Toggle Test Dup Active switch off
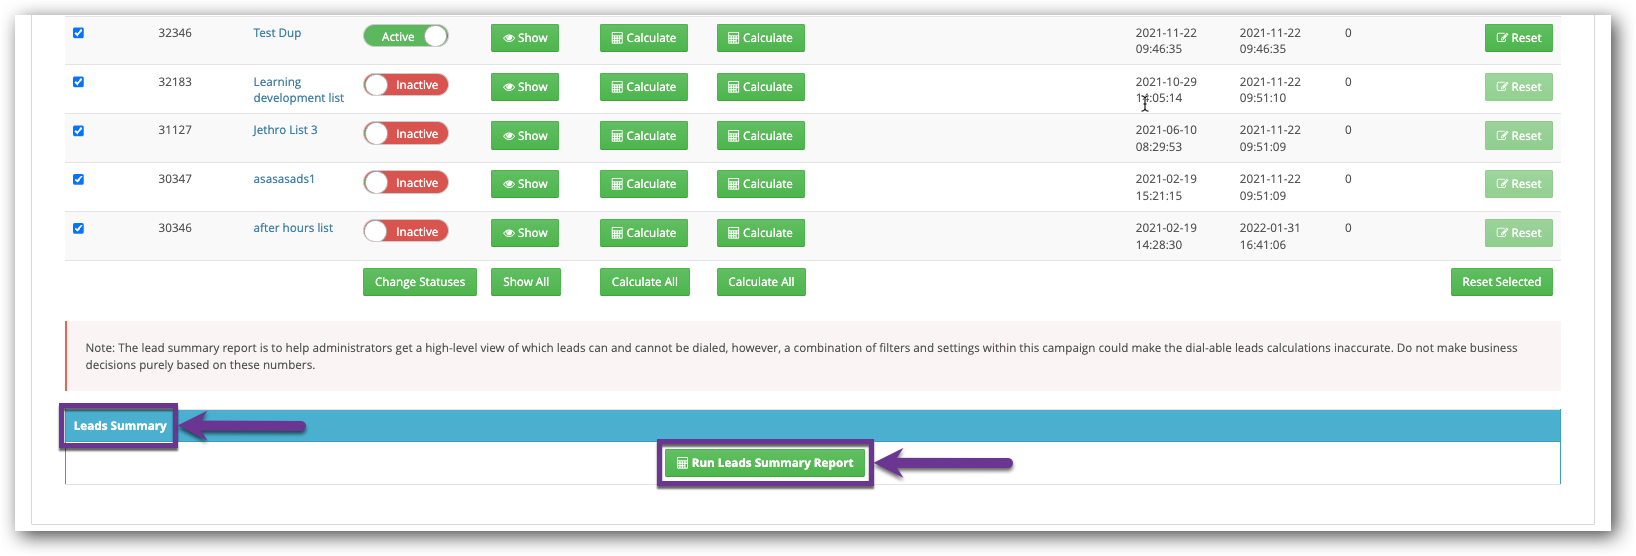The height and width of the screenshot is (556, 1636). (x=405, y=37)
